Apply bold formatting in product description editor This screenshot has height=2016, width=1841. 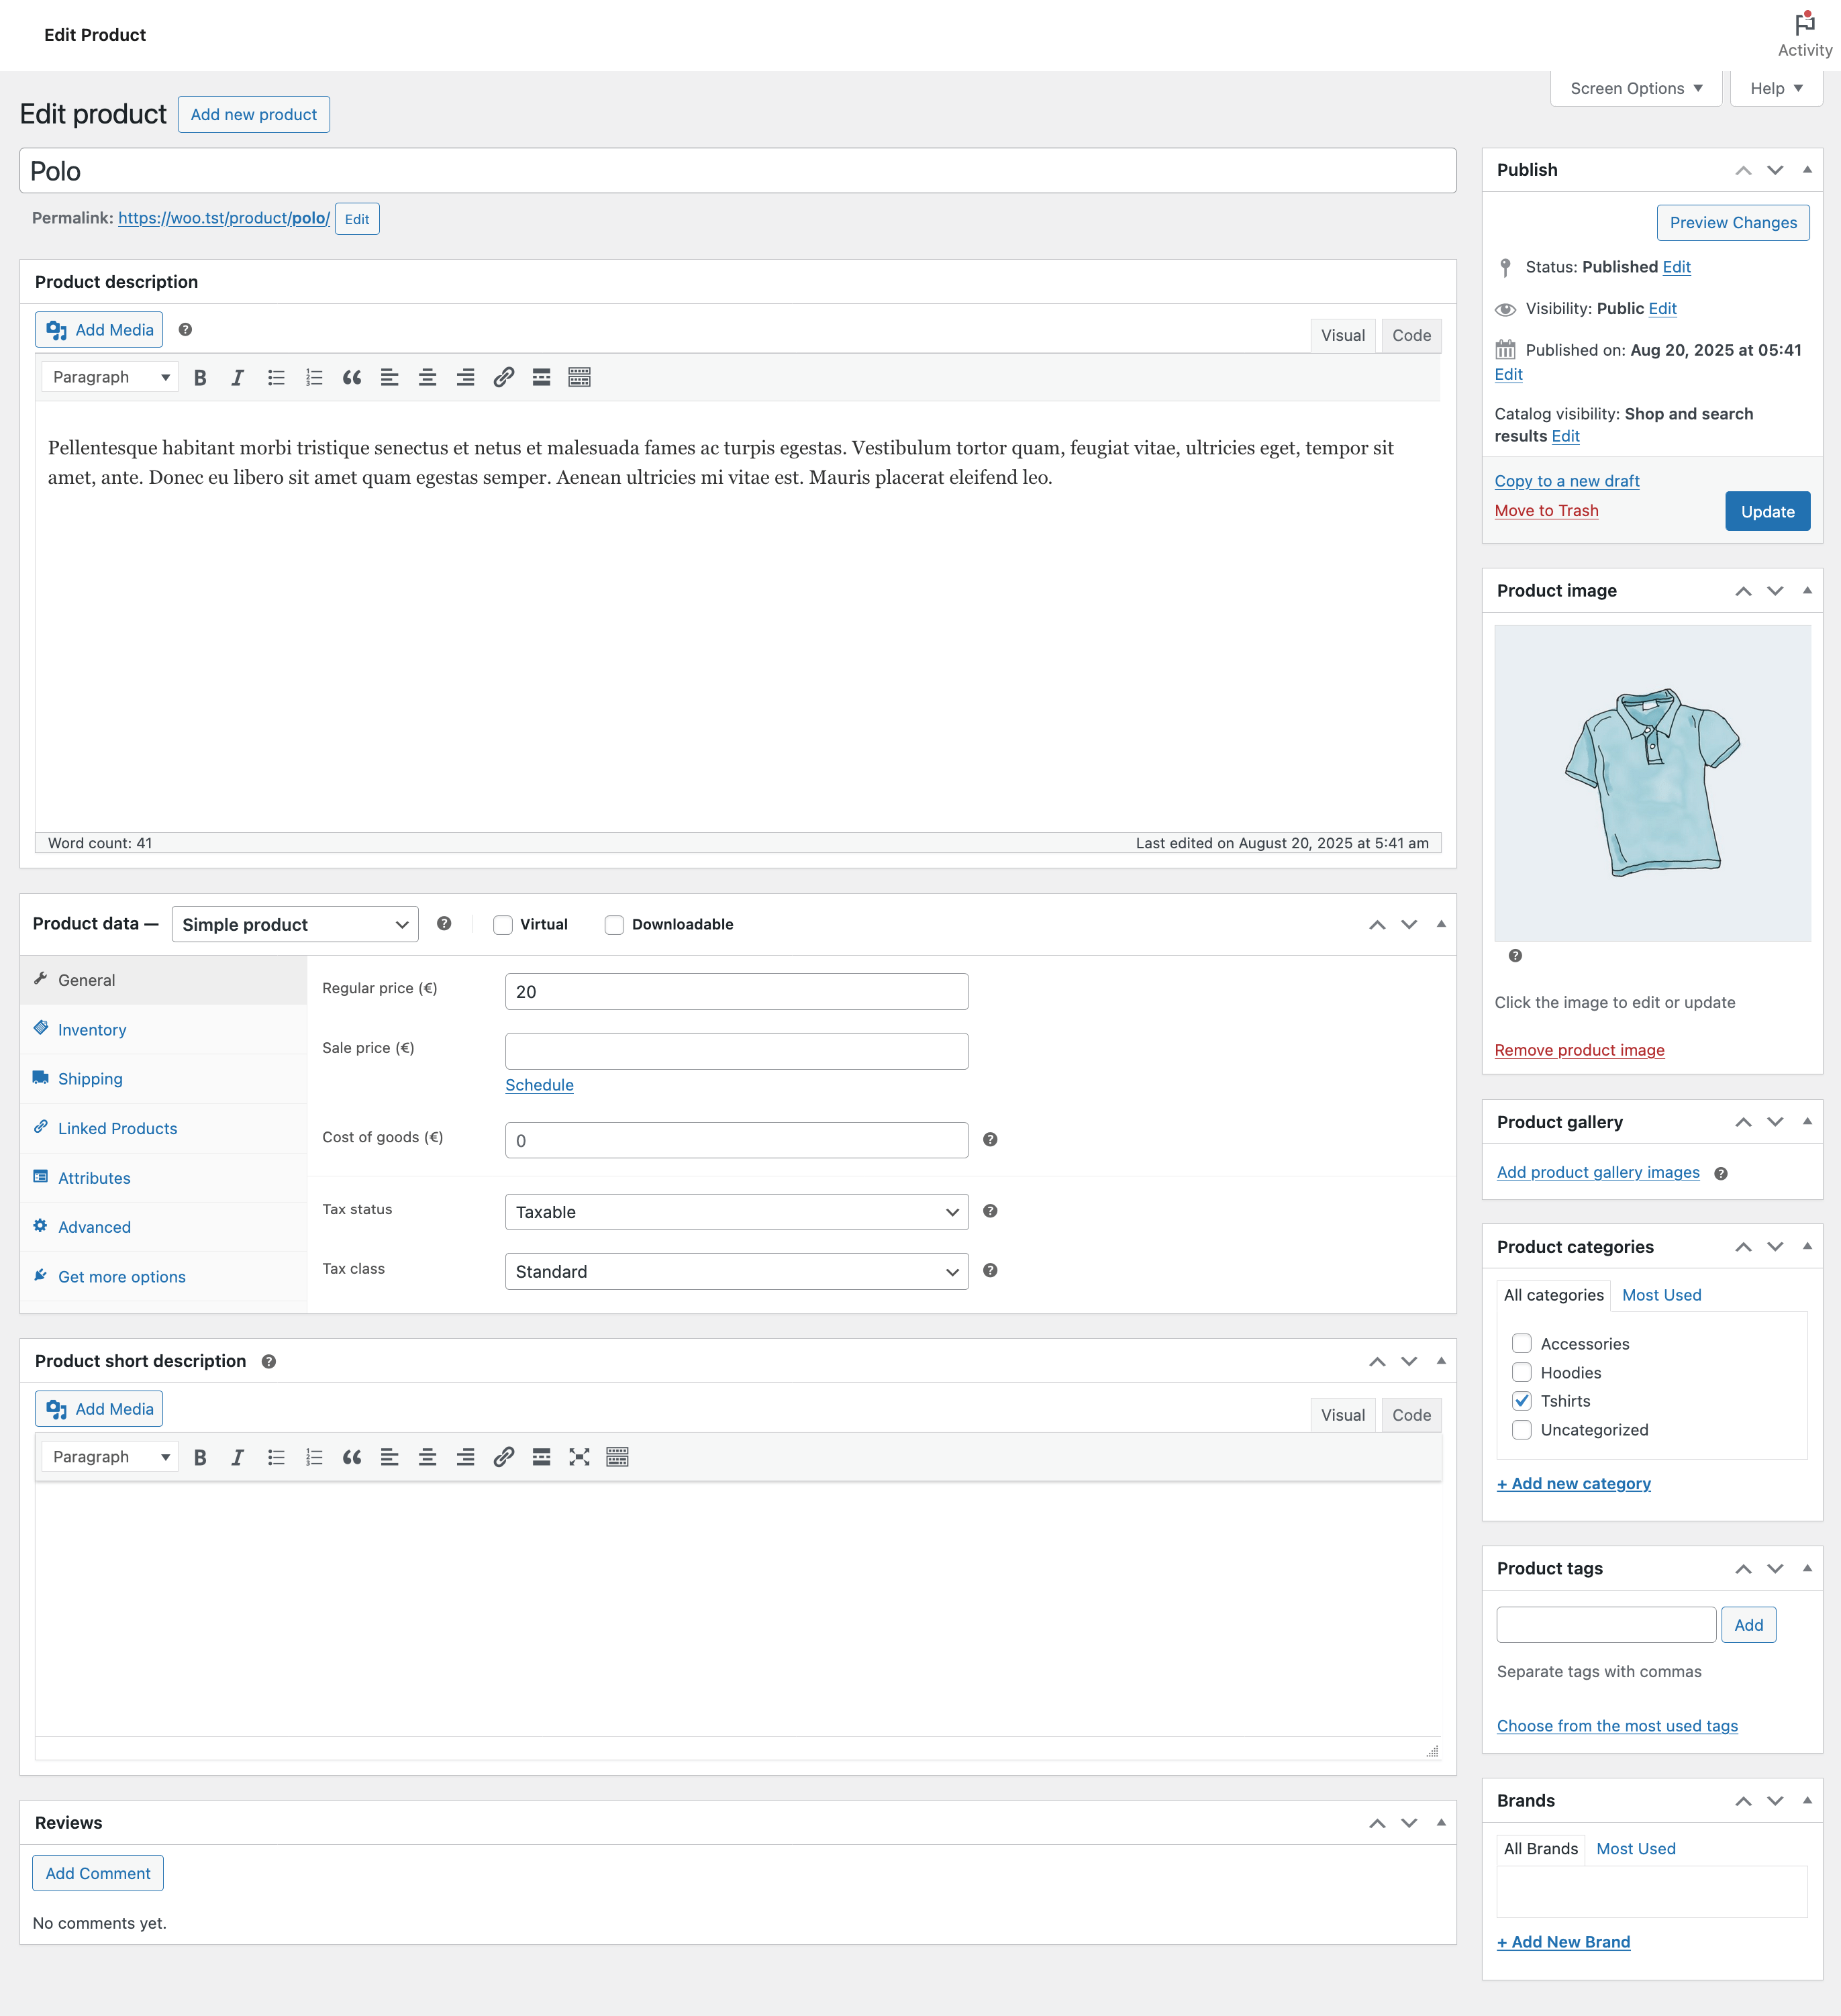(200, 377)
